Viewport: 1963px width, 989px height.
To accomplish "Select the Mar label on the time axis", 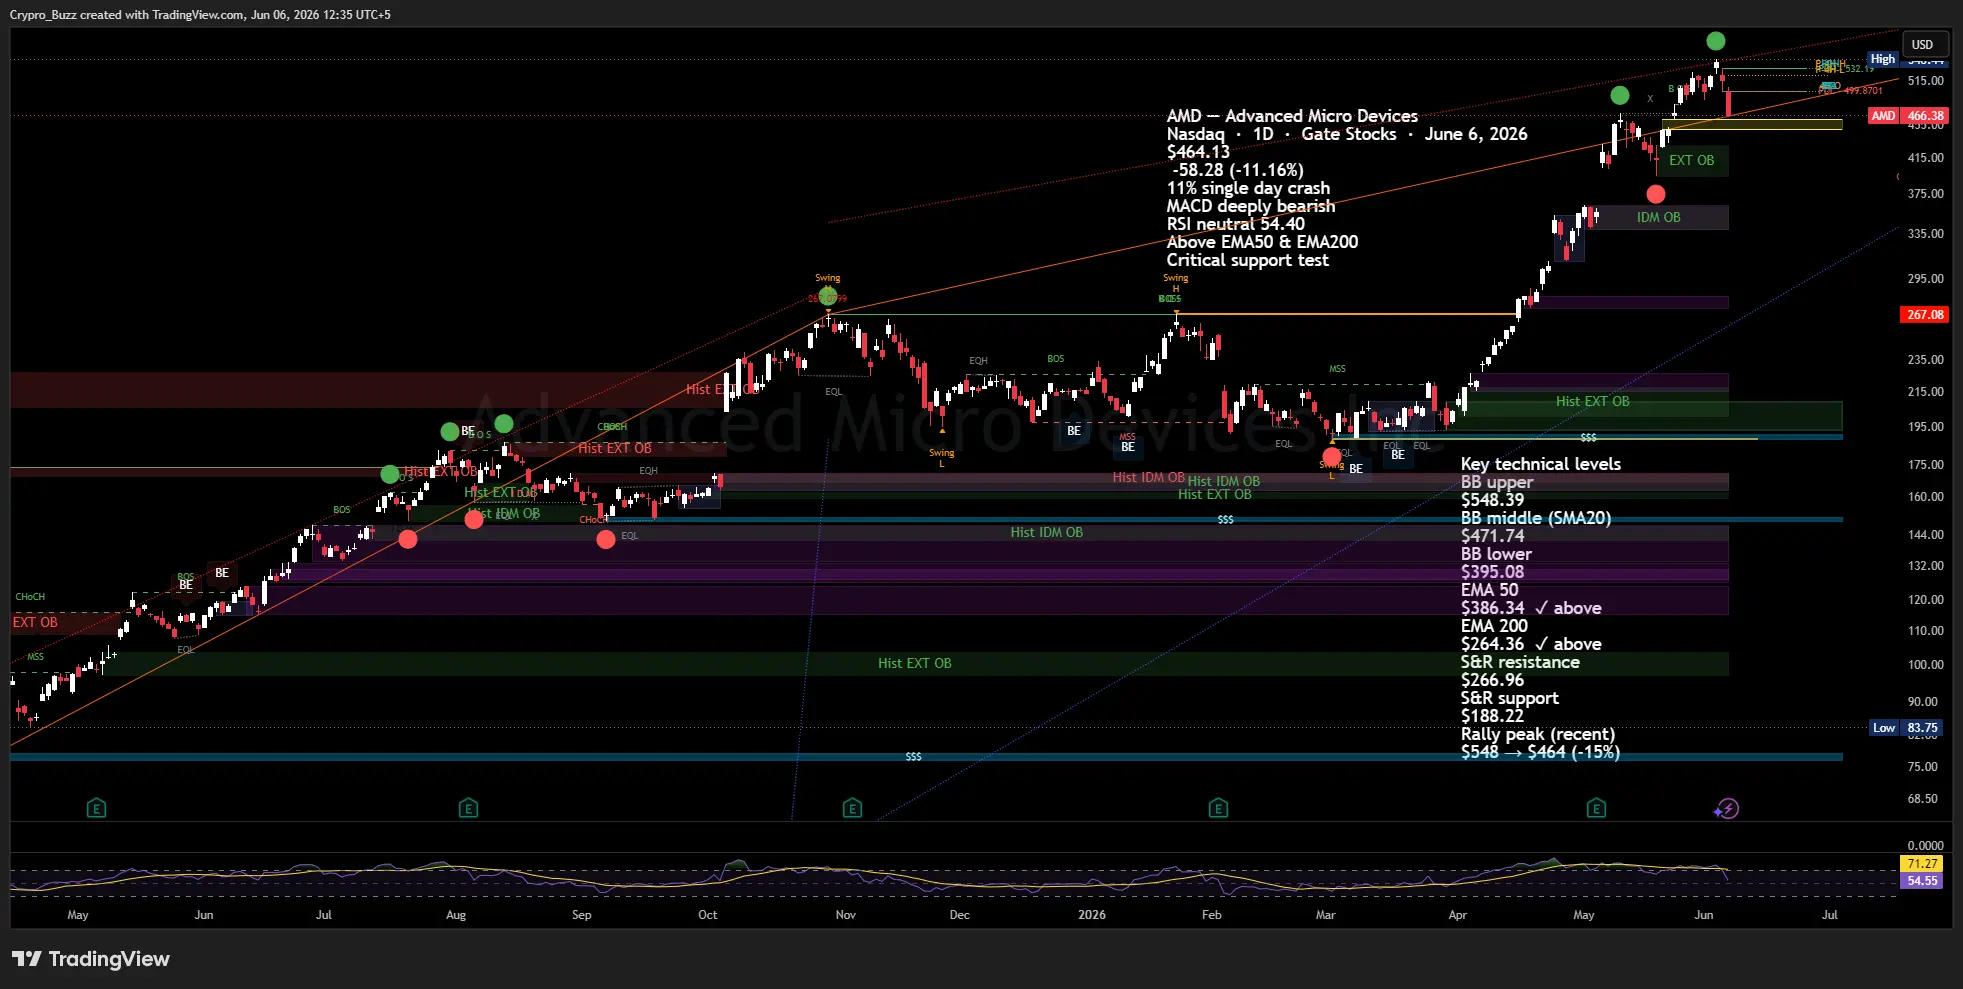I will tap(1326, 915).
